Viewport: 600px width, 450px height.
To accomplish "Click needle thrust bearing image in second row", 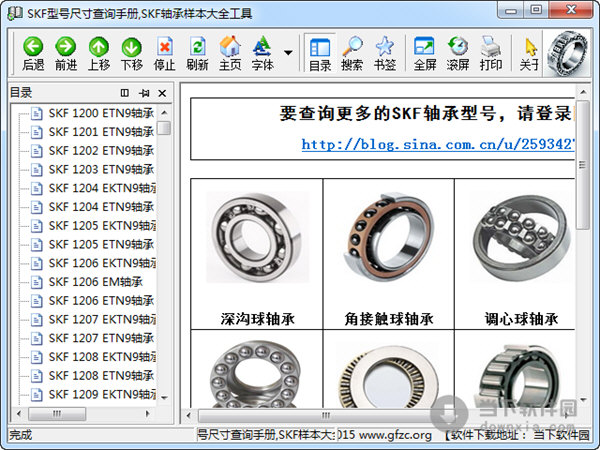I will click(389, 377).
